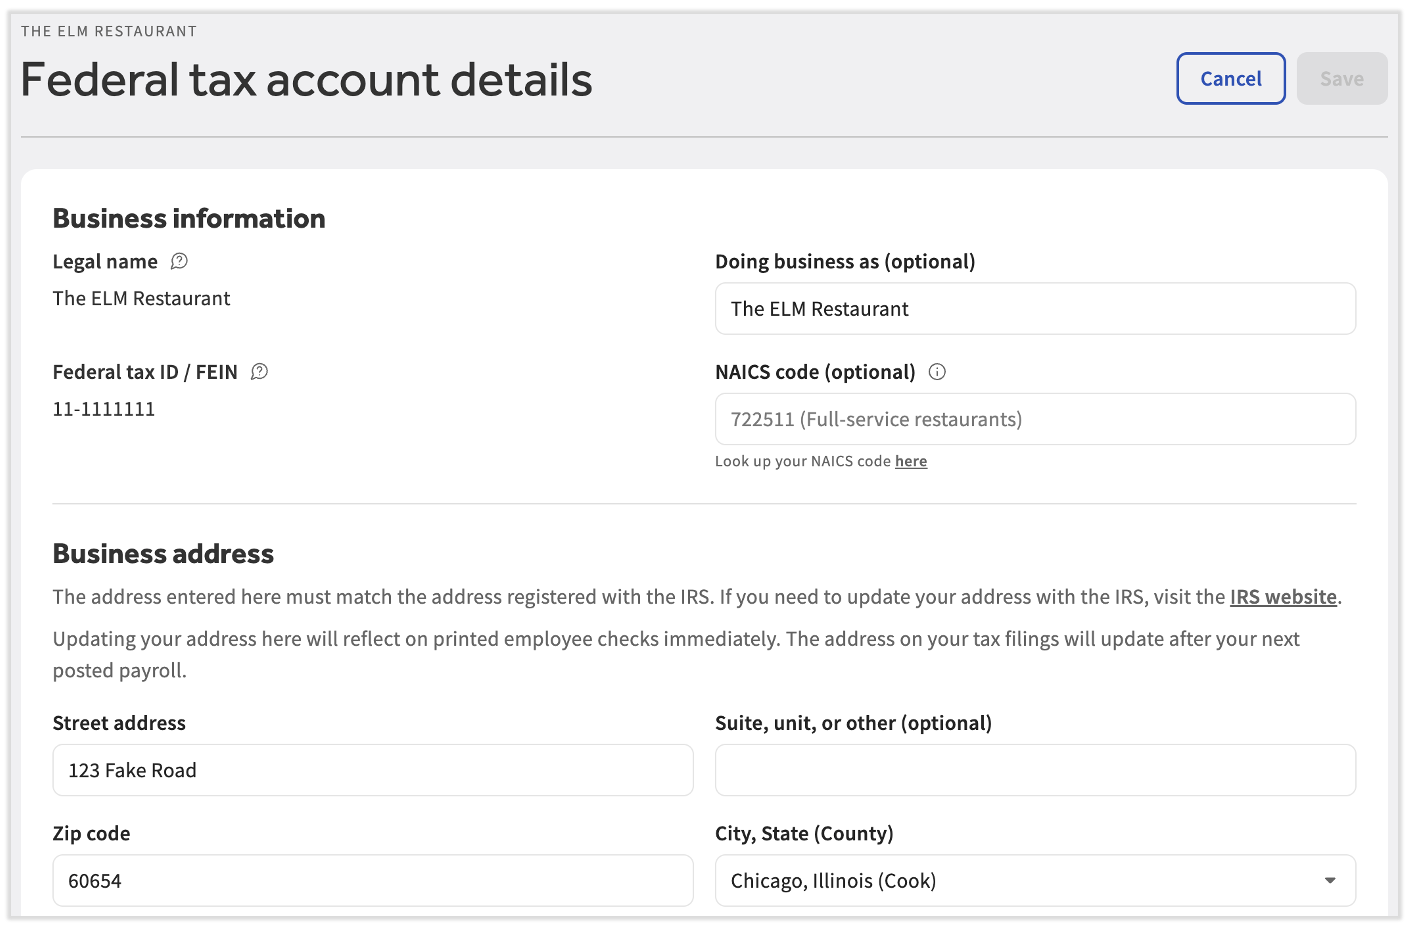Select the Street address field with 123 Fake Road
1410x928 pixels.
tap(372, 770)
